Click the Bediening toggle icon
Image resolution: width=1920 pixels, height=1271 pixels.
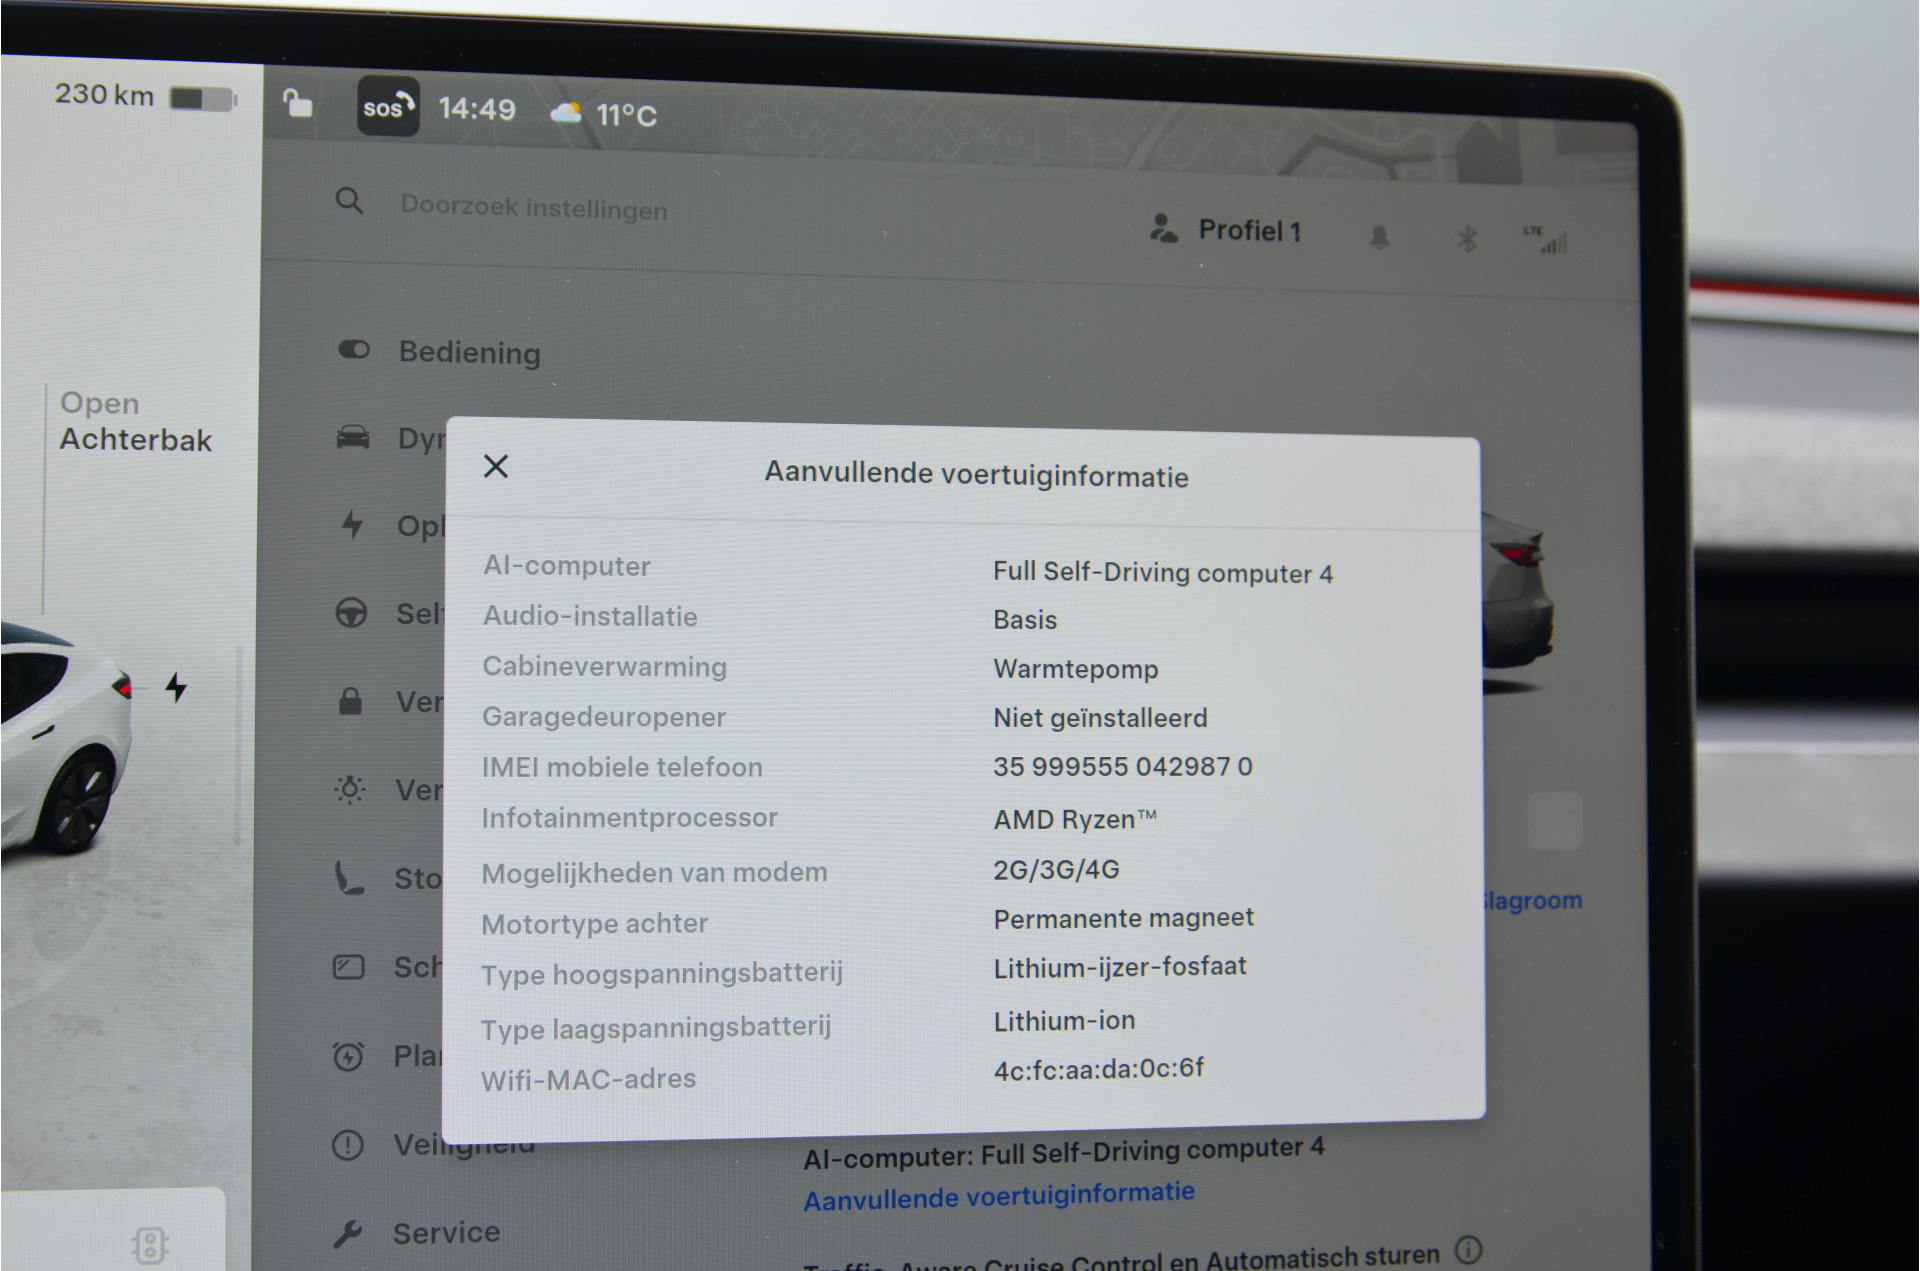pos(354,349)
